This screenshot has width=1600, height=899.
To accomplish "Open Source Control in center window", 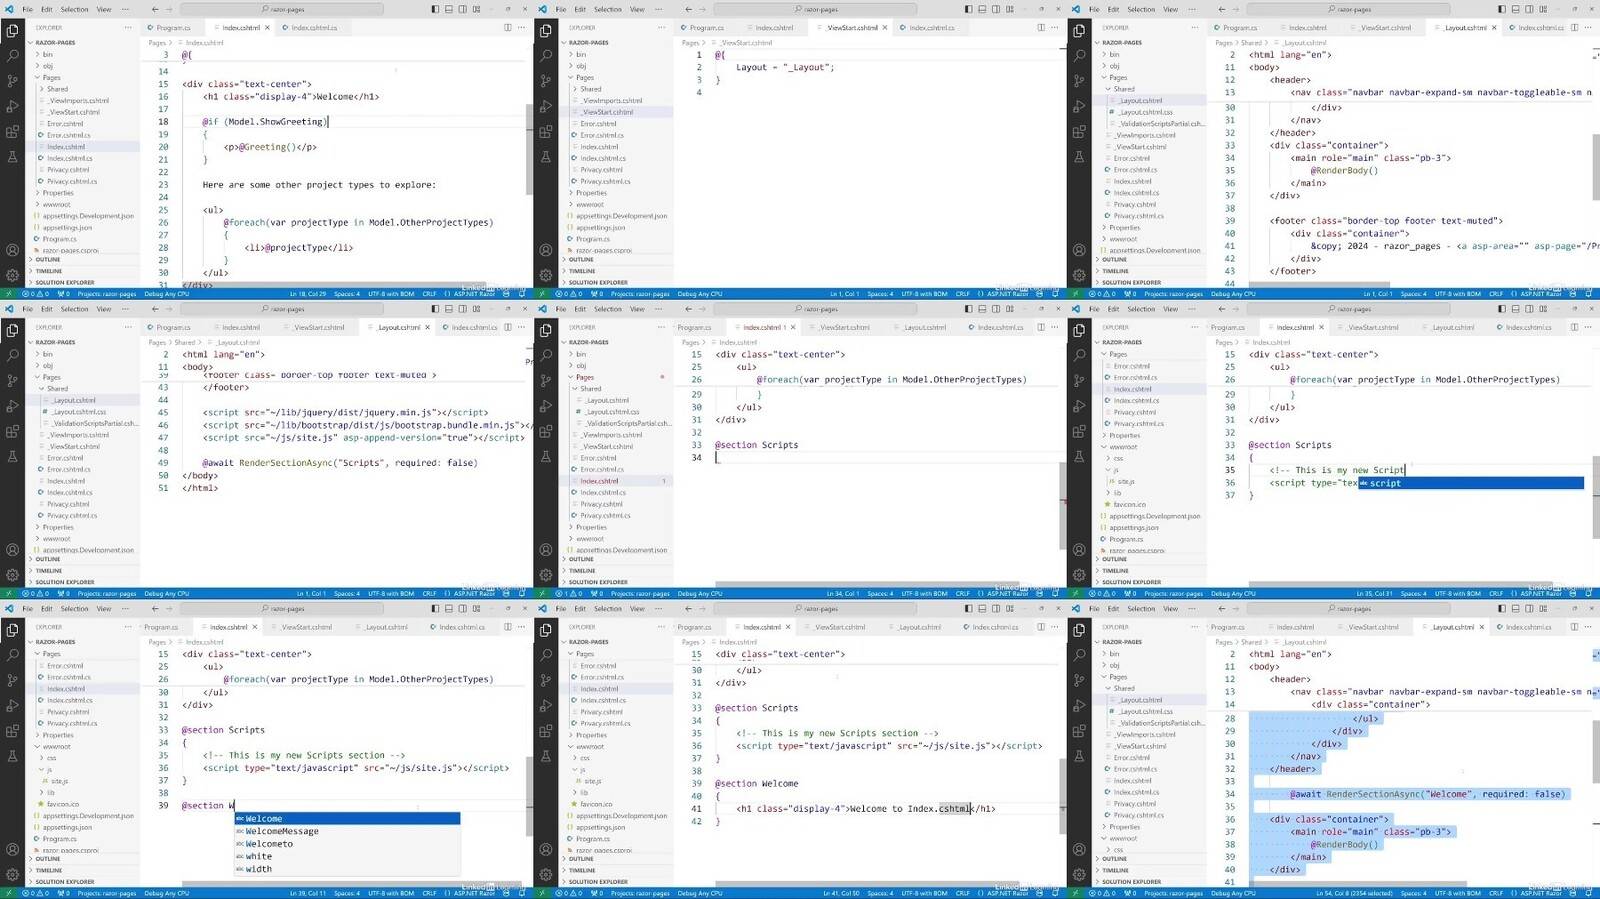I will 545,381.
